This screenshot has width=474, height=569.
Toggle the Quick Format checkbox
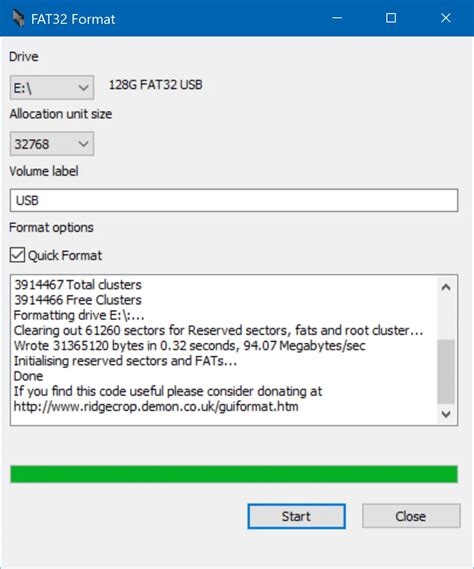[17, 255]
